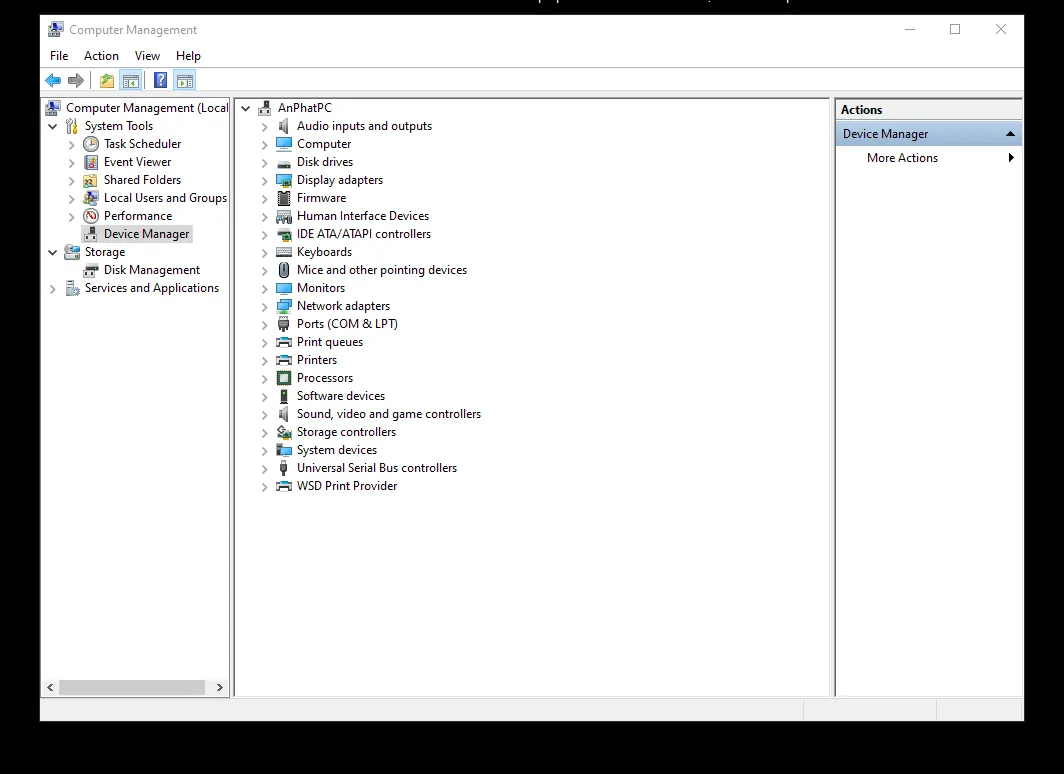Click the Forward navigation arrow
This screenshot has width=1064, height=774.
77,80
